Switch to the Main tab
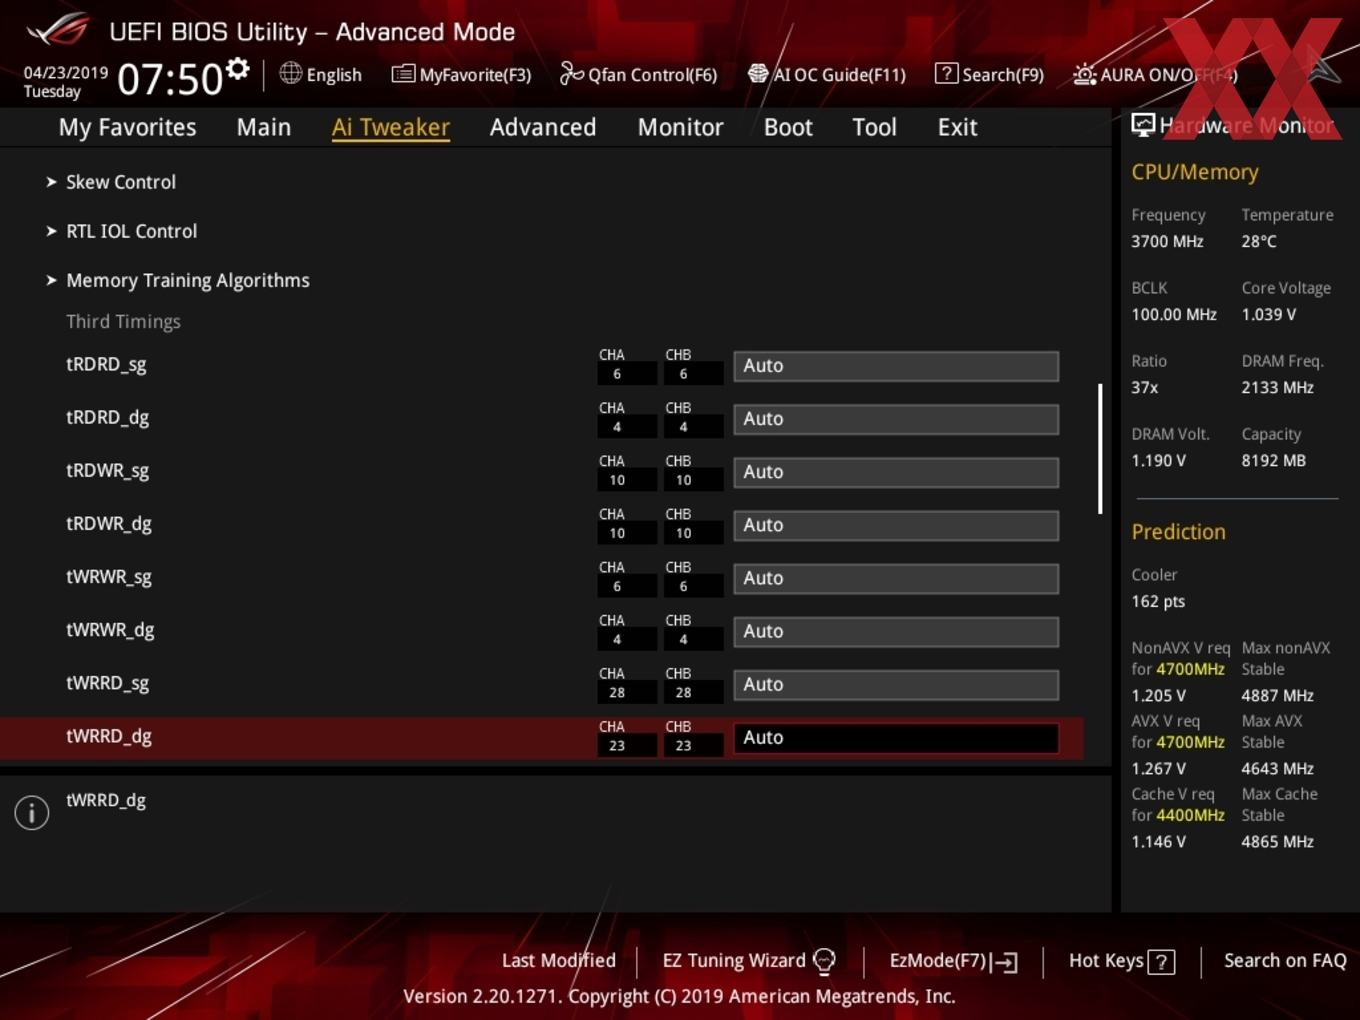The height and width of the screenshot is (1020, 1360). click(x=264, y=127)
